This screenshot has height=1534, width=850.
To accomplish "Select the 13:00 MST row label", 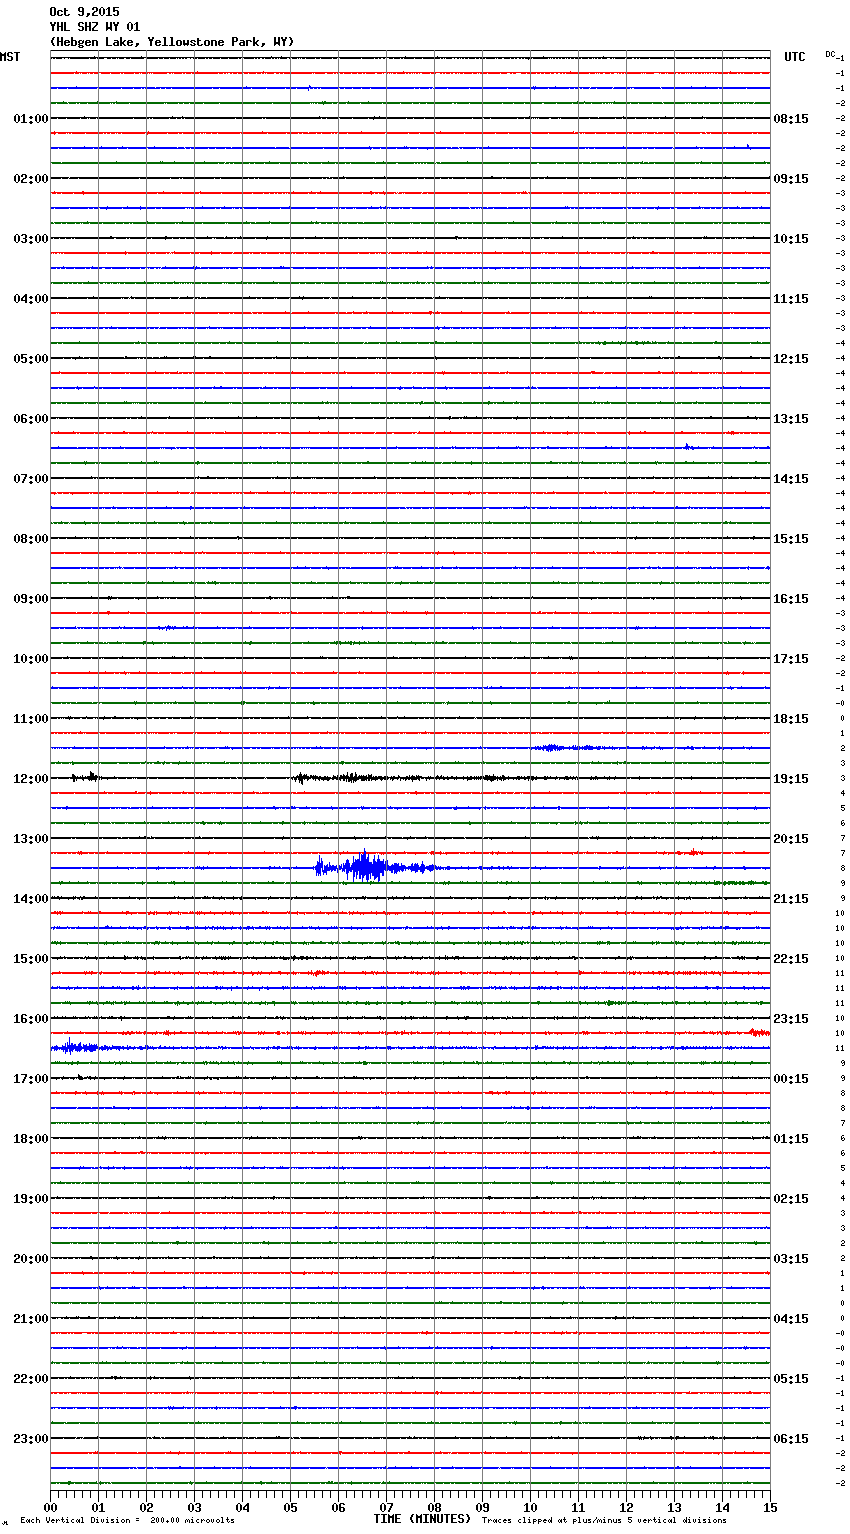I will [30, 839].
